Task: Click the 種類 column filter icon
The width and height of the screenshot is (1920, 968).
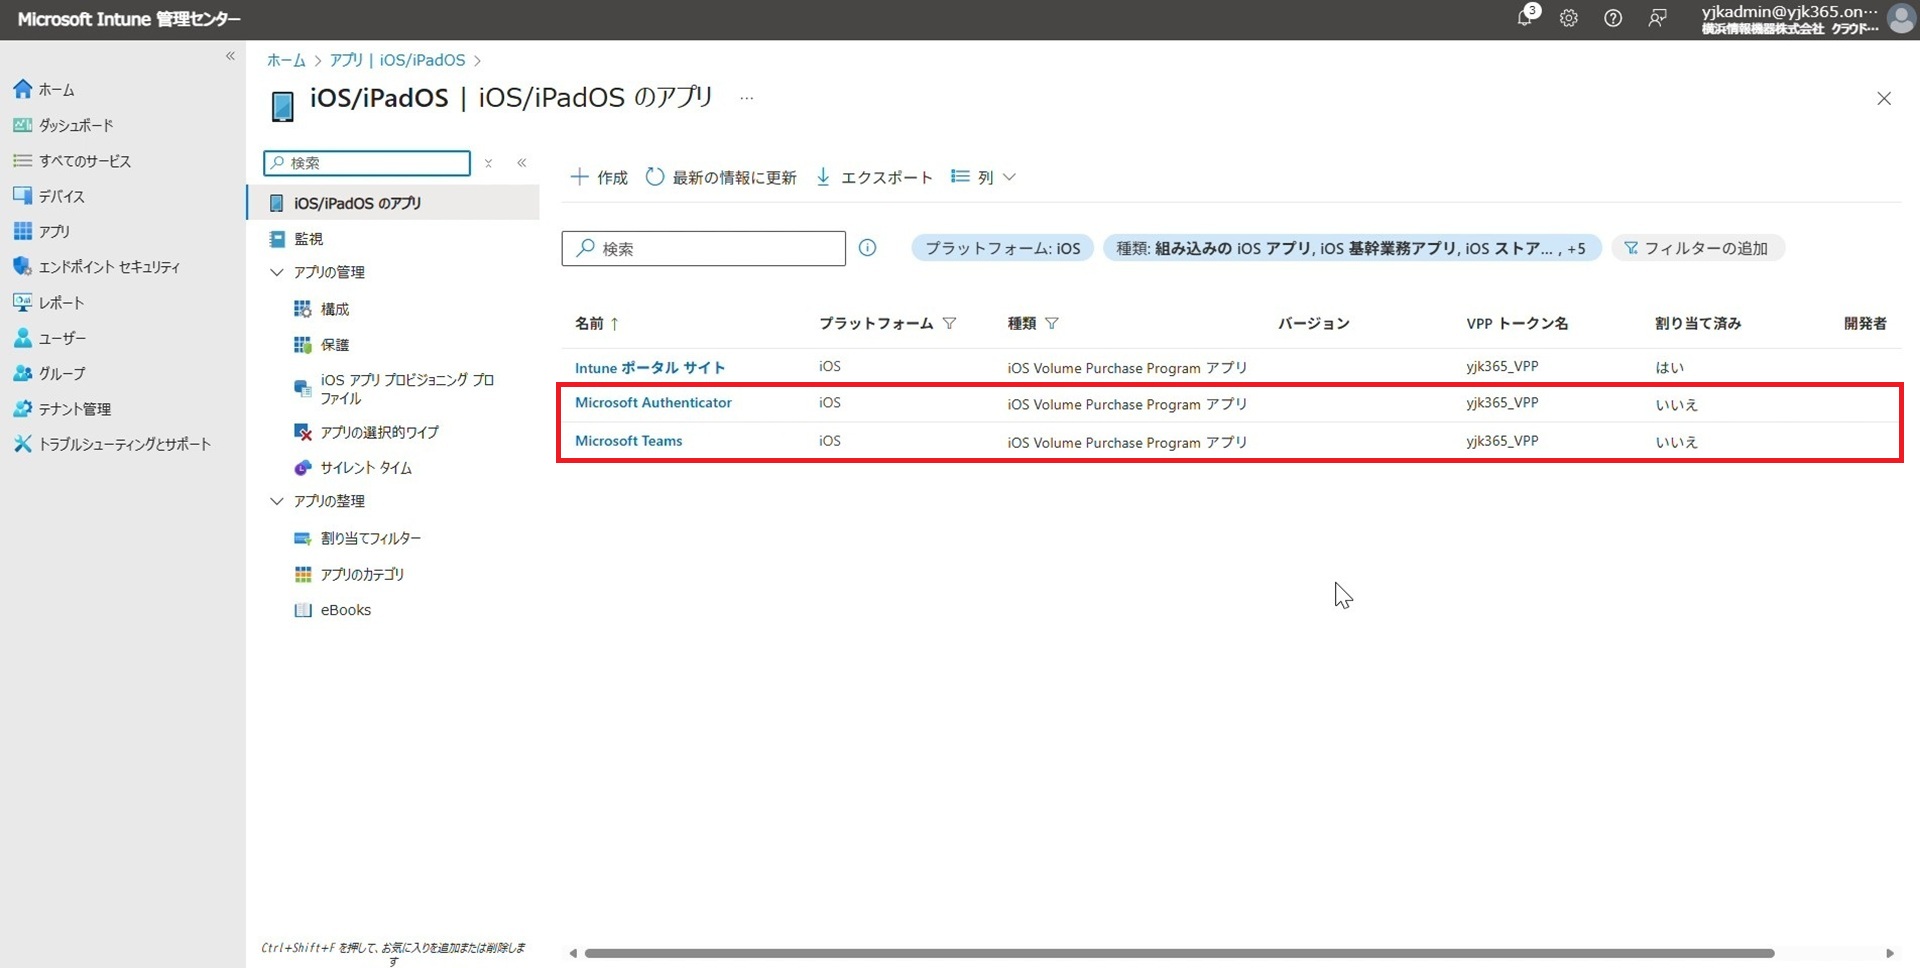Action: (x=1051, y=323)
